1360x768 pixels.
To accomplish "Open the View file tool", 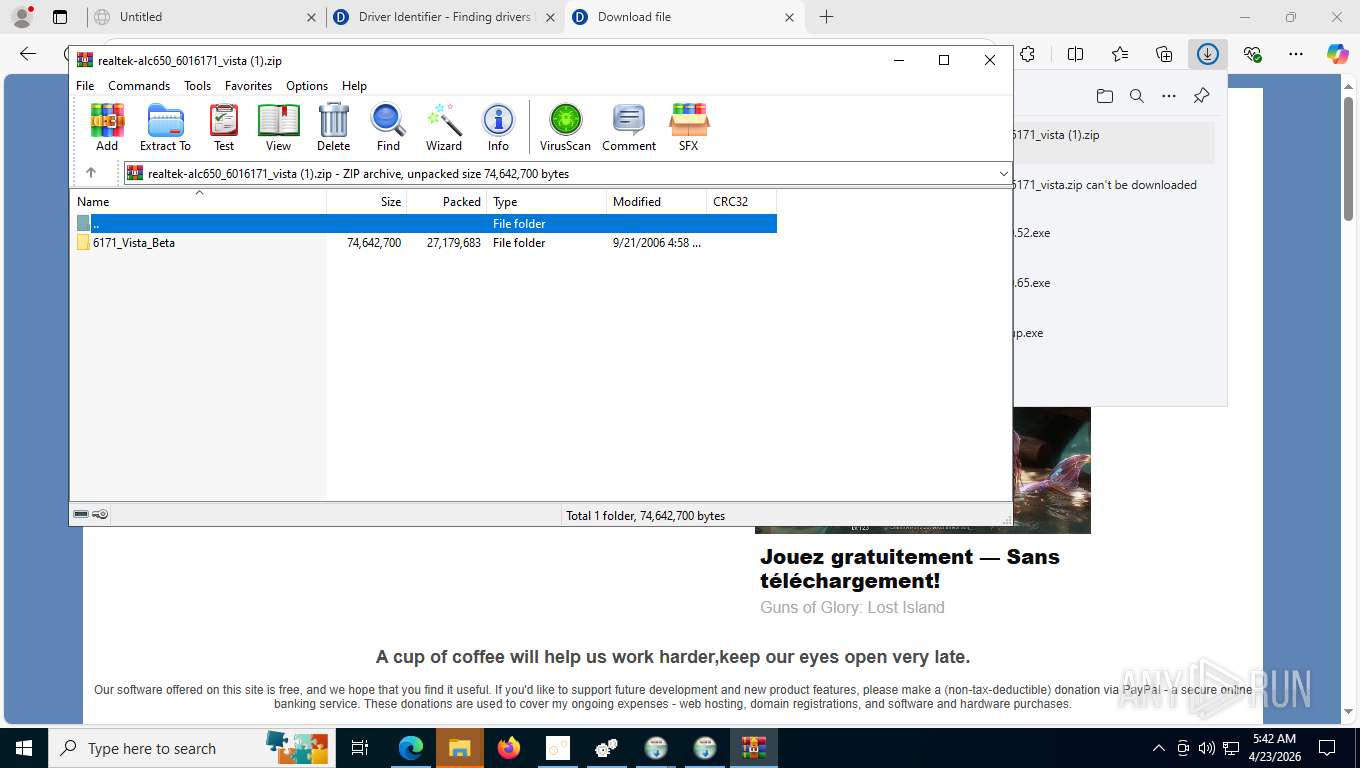I will coord(278,127).
